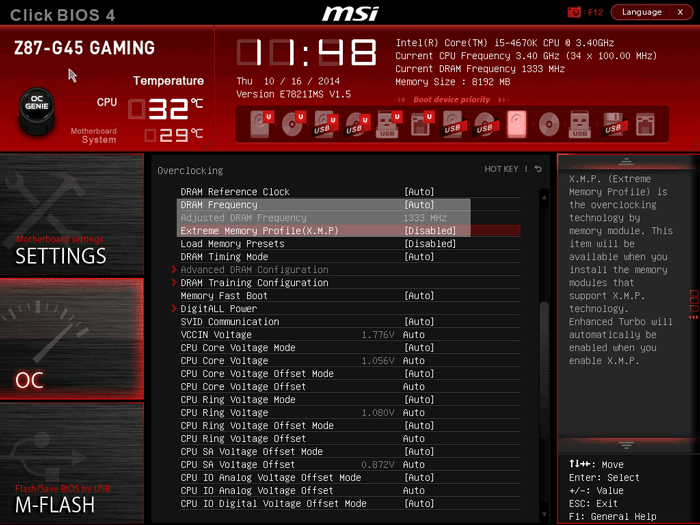The height and width of the screenshot is (525, 700).
Task: Open CPU IO Digital Voltage Offset Mode dropdown
Action: point(419,503)
